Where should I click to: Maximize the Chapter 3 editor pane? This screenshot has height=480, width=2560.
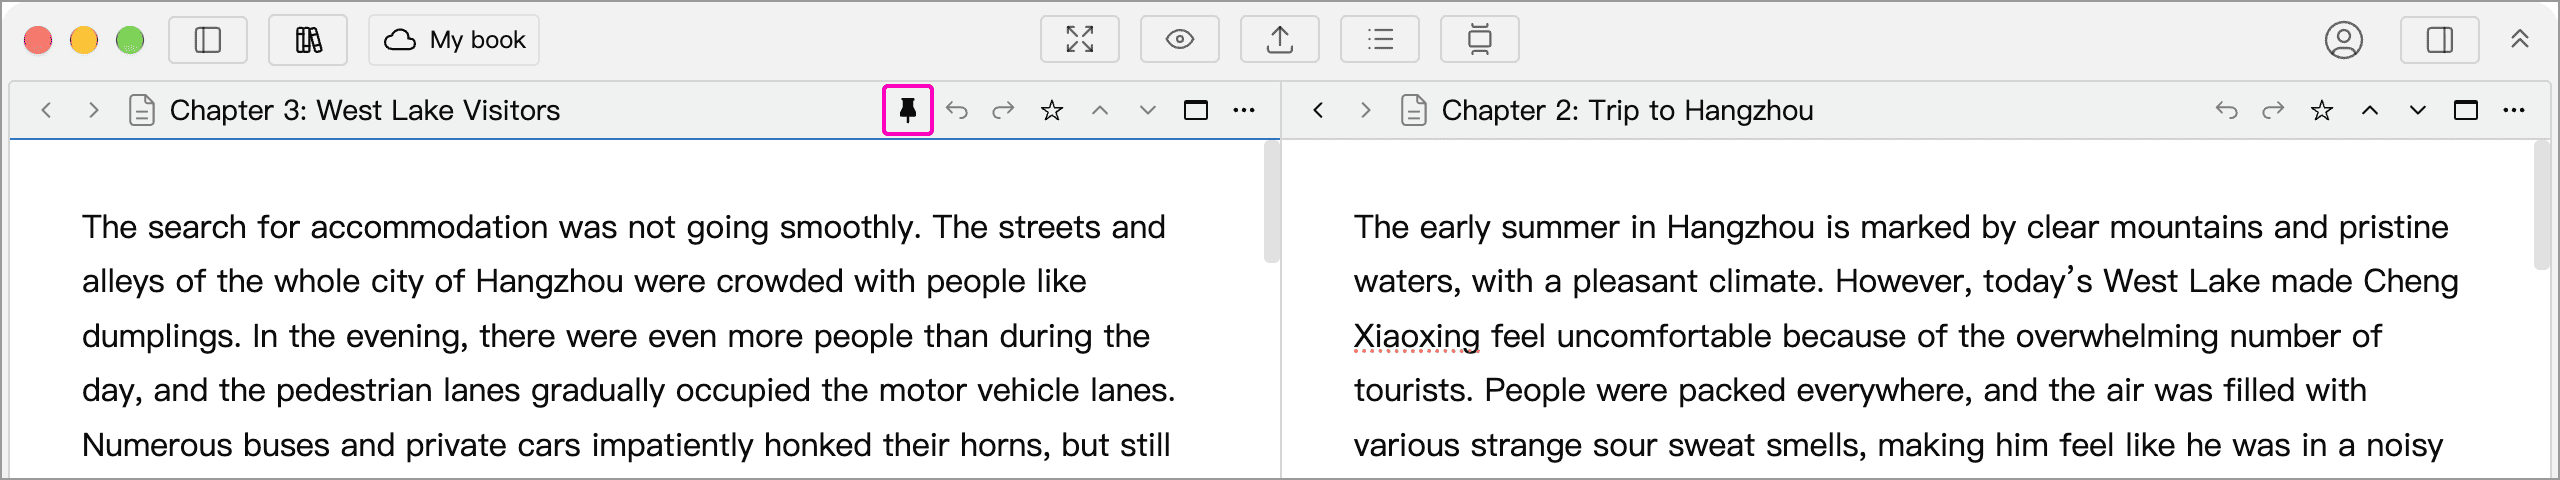1196,110
